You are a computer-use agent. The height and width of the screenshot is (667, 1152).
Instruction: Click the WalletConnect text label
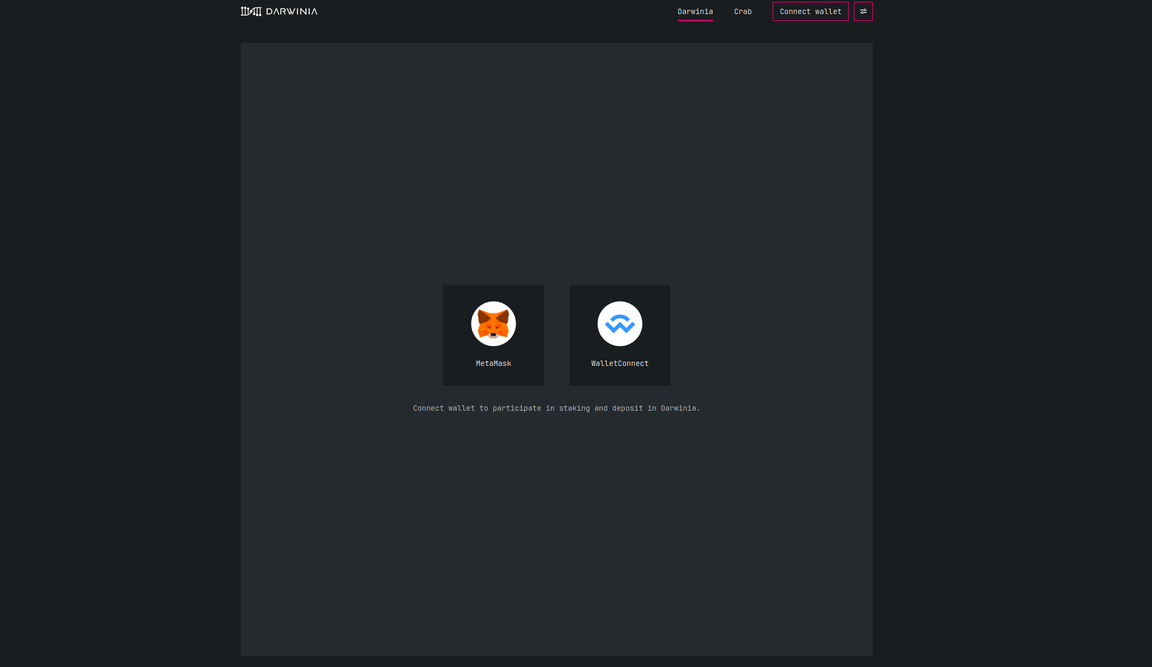click(620, 364)
